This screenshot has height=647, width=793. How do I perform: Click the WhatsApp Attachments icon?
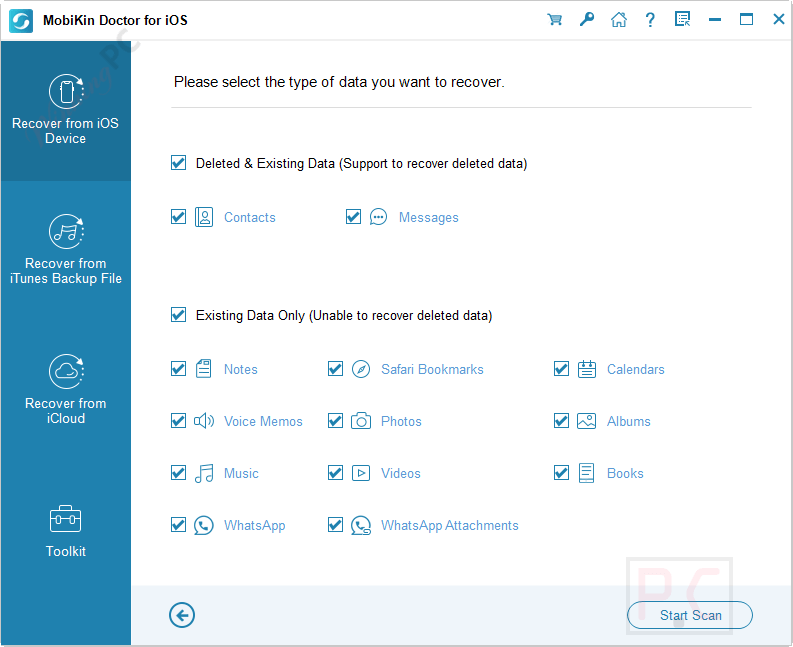pos(361,526)
